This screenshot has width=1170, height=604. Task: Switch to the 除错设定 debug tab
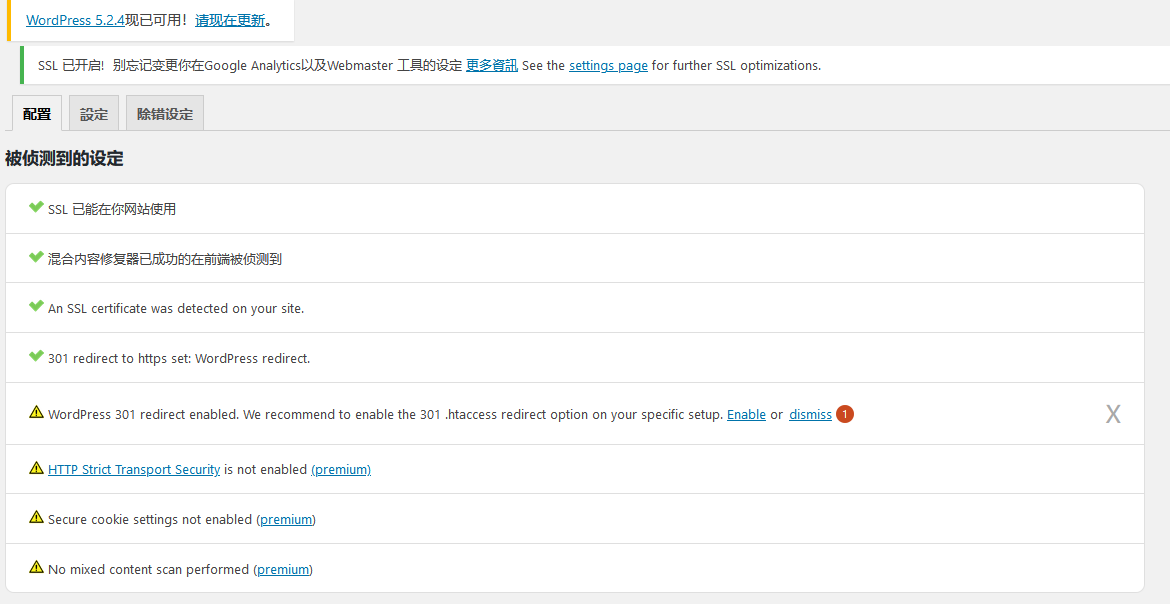coord(165,113)
